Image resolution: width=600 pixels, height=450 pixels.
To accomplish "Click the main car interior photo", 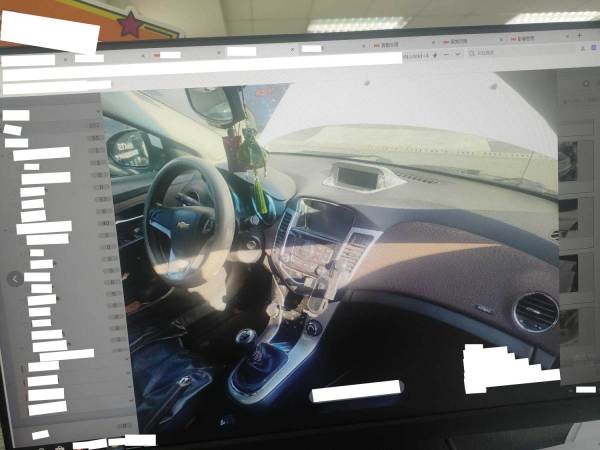I will point(330,250).
